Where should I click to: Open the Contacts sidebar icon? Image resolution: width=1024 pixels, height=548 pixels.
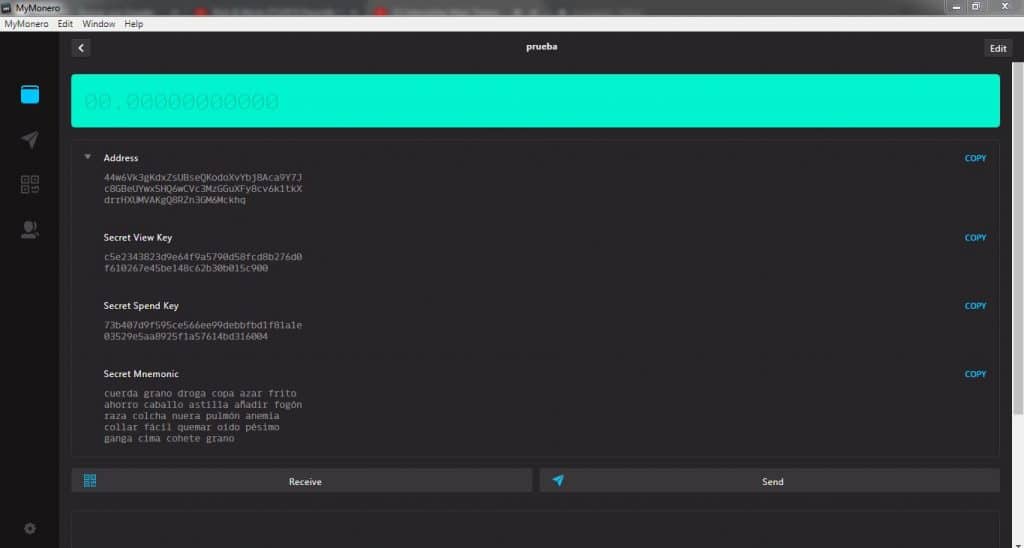coord(30,229)
